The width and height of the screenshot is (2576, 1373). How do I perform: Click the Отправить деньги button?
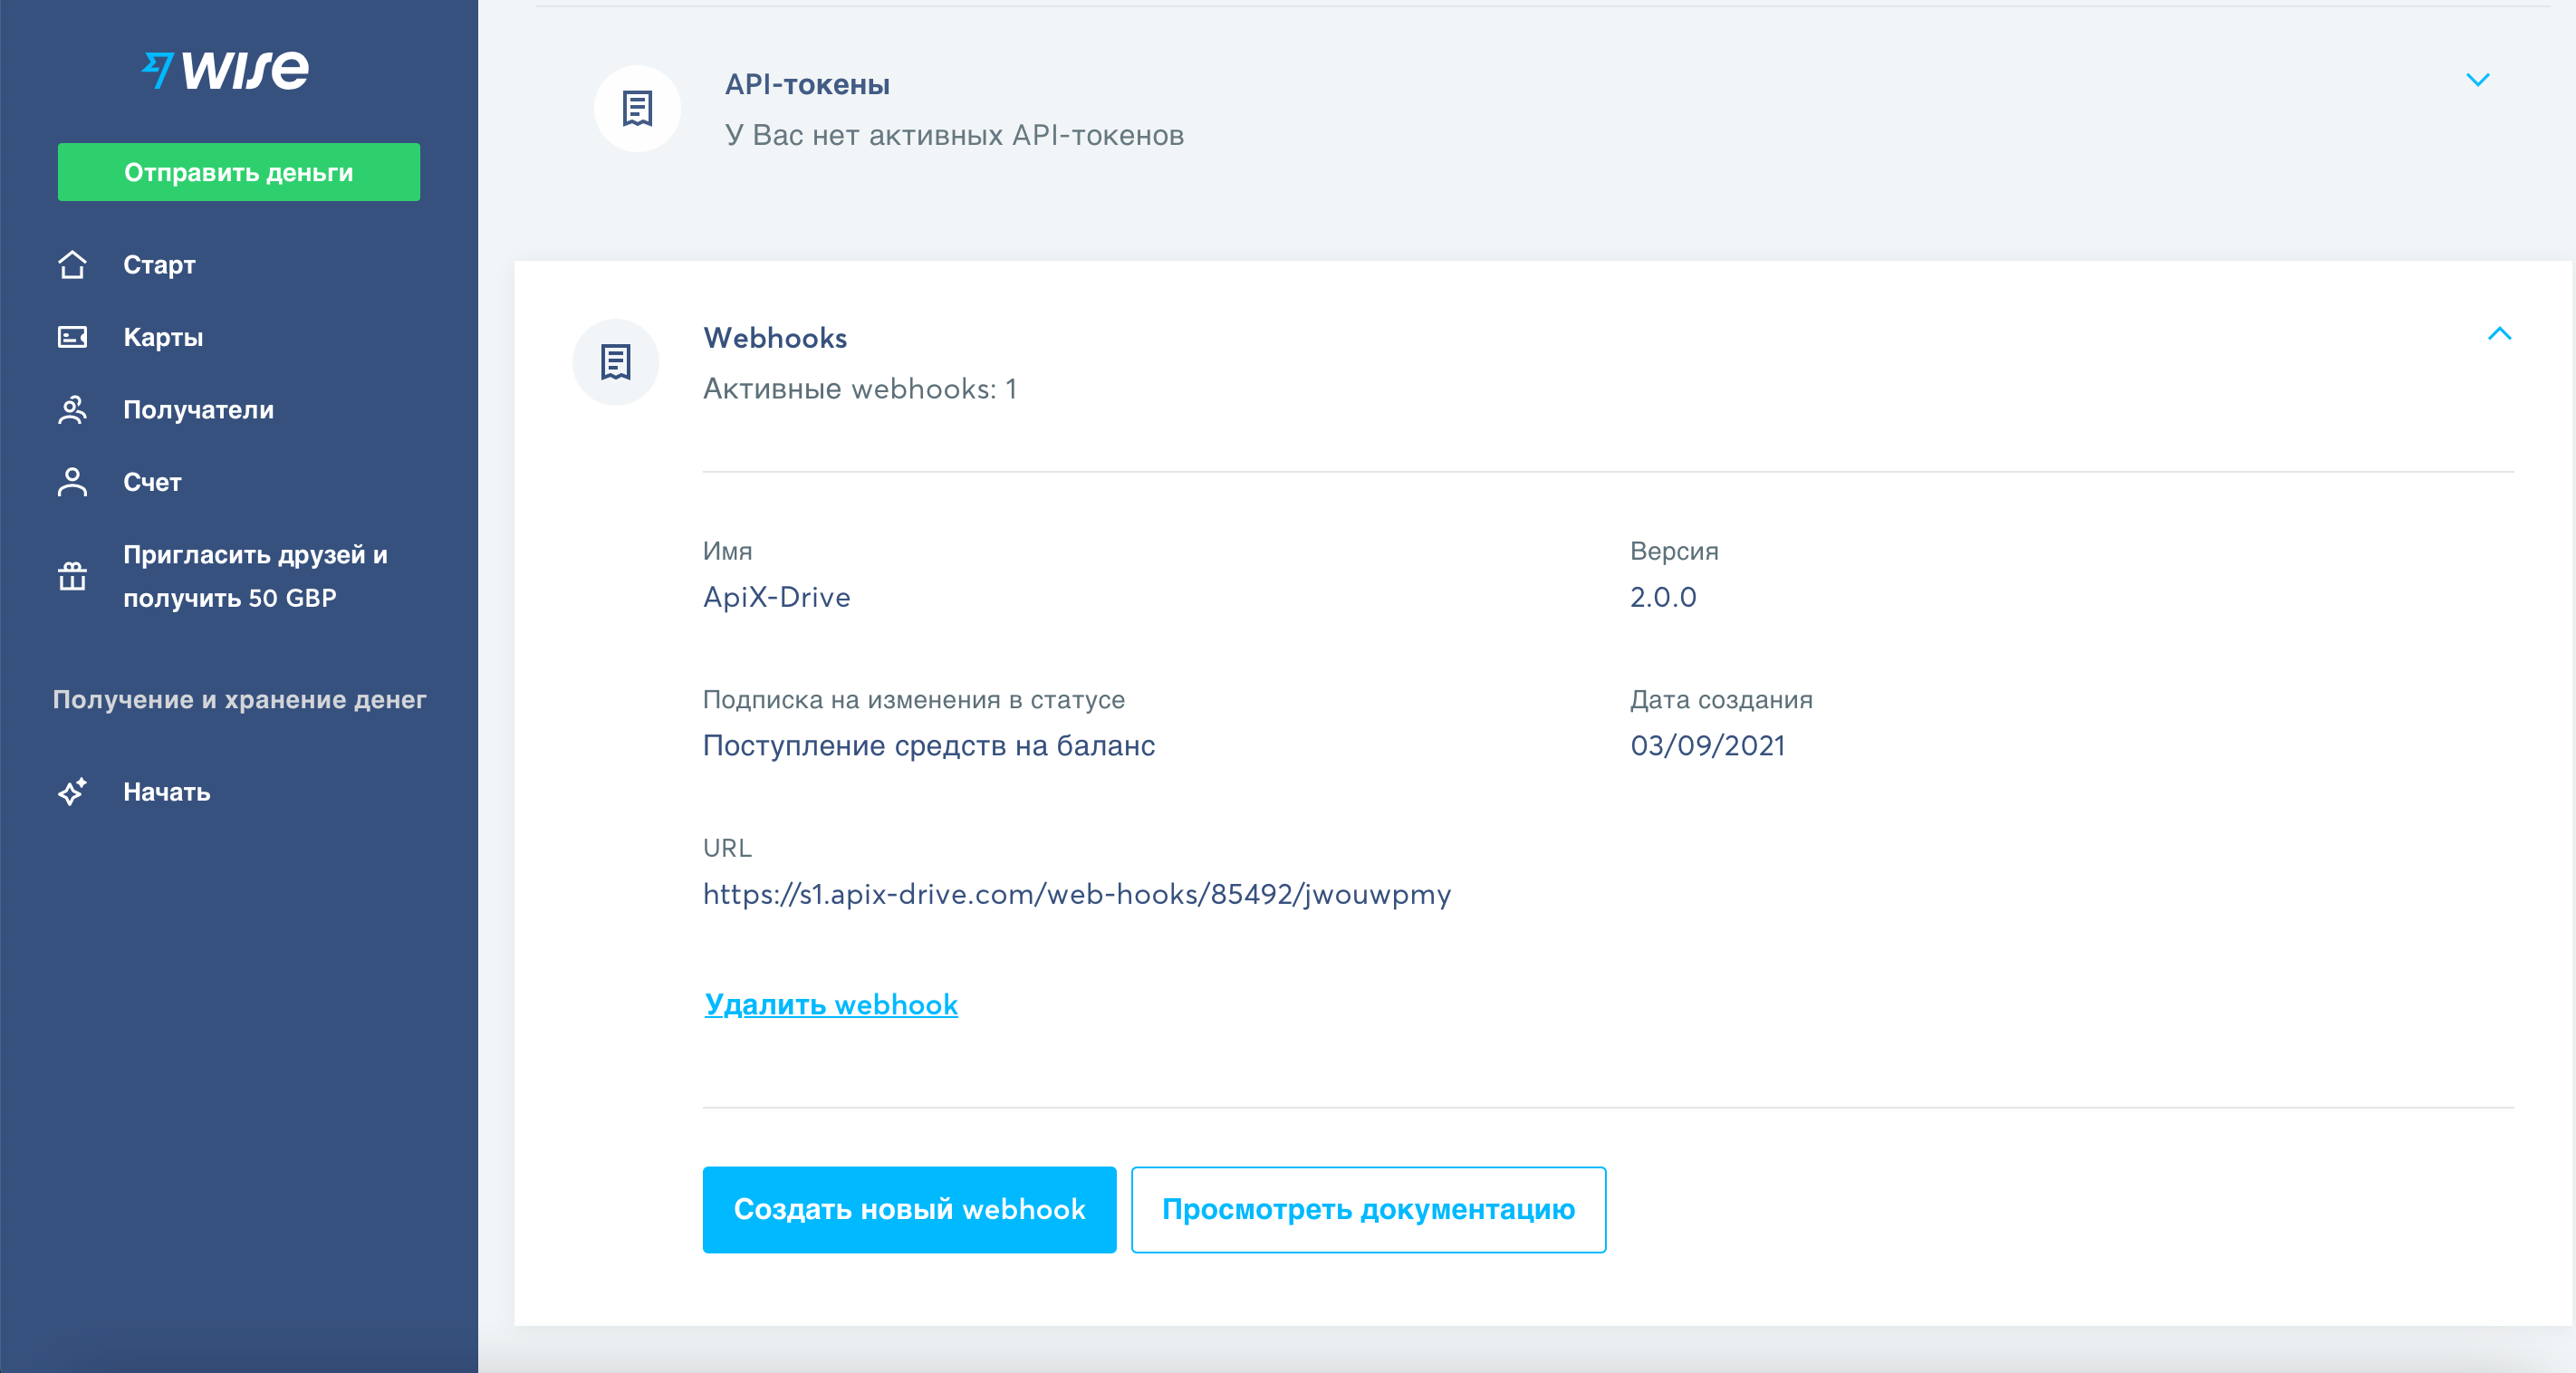239,172
